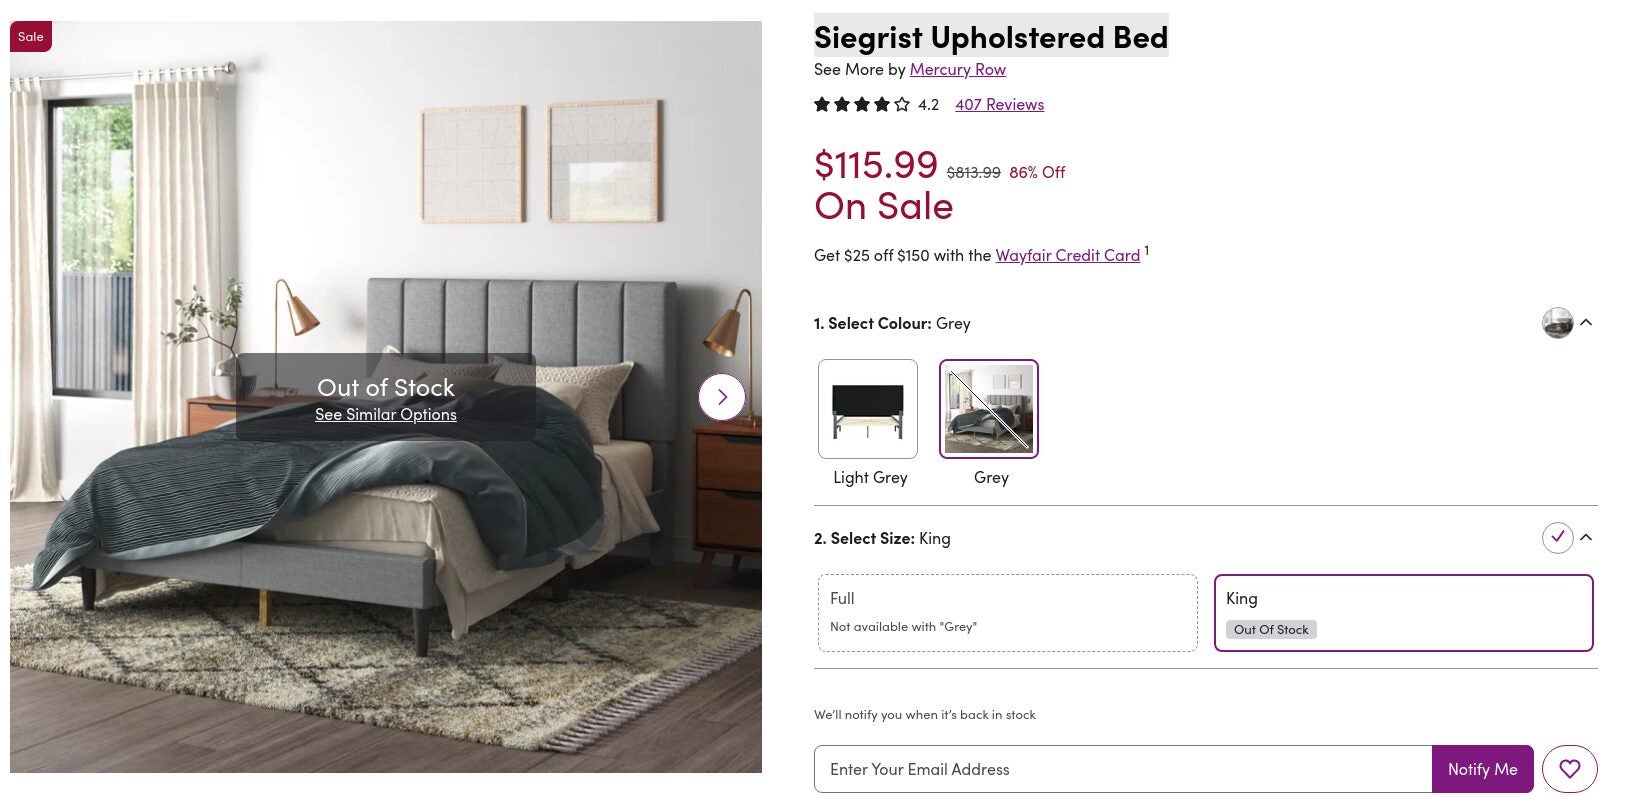
Task: Collapse the Select Colour section
Action: (1587, 322)
